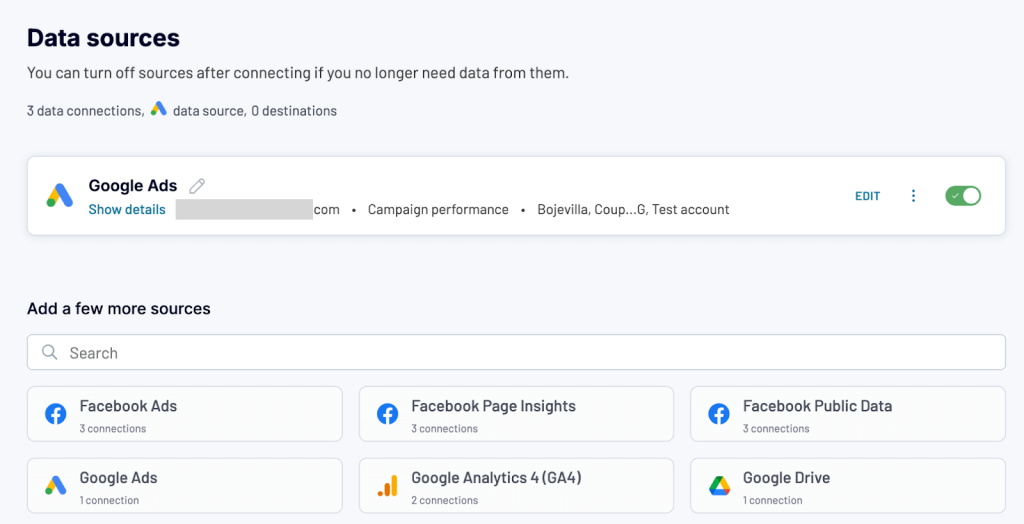
Task: Click the 'Add a few more sources' heading
Action: pyautogui.click(x=119, y=308)
